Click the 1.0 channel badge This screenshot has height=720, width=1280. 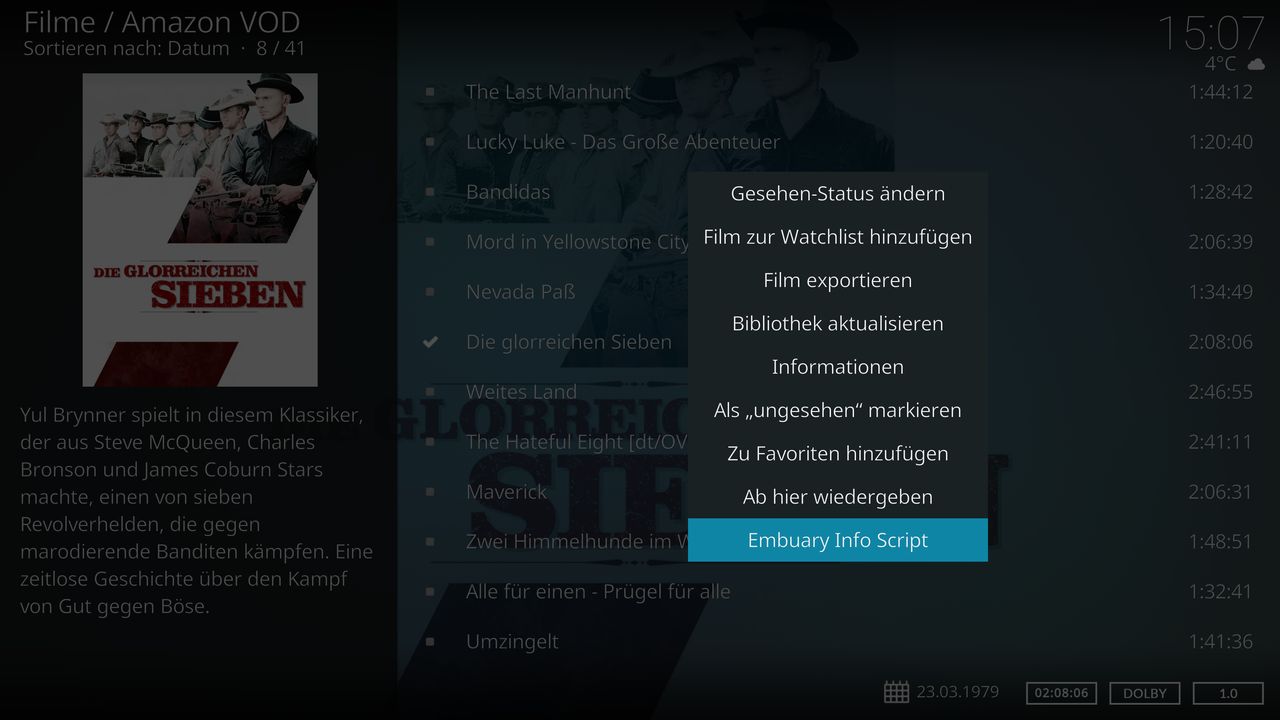pyautogui.click(x=1228, y=693)
